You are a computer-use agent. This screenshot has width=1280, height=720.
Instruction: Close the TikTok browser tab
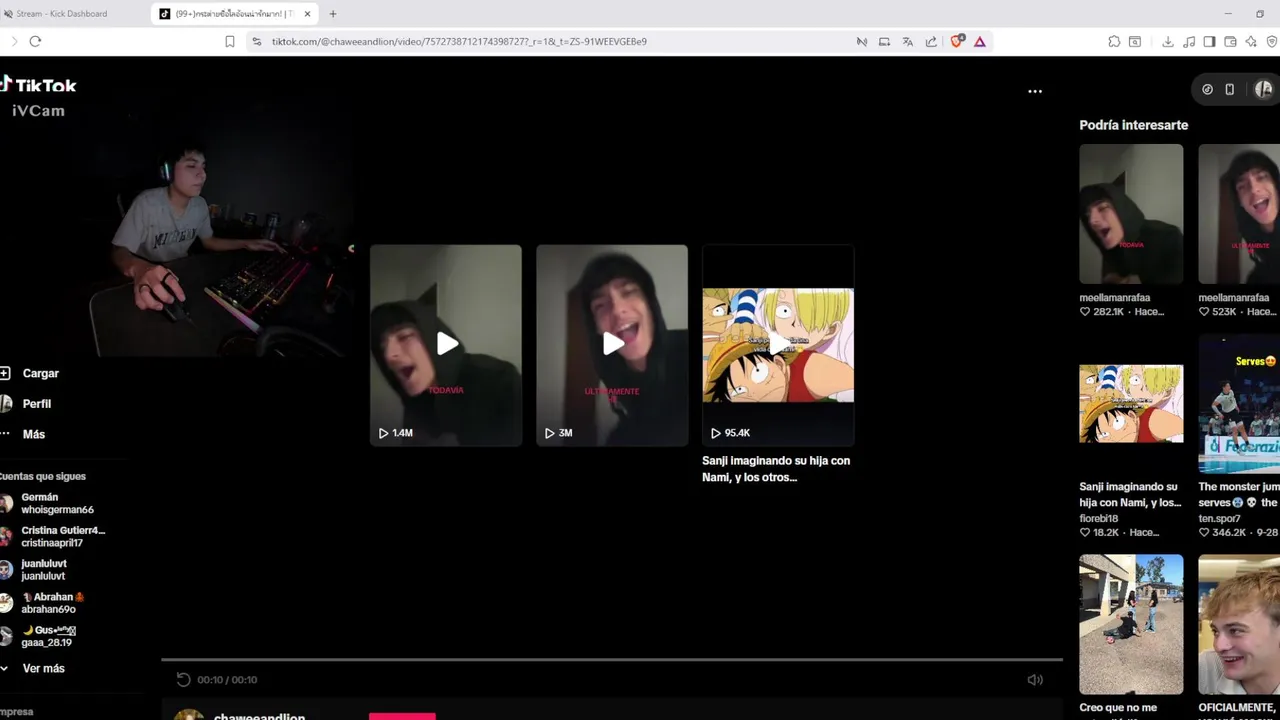pyautogui.click(x=308, y=14)
